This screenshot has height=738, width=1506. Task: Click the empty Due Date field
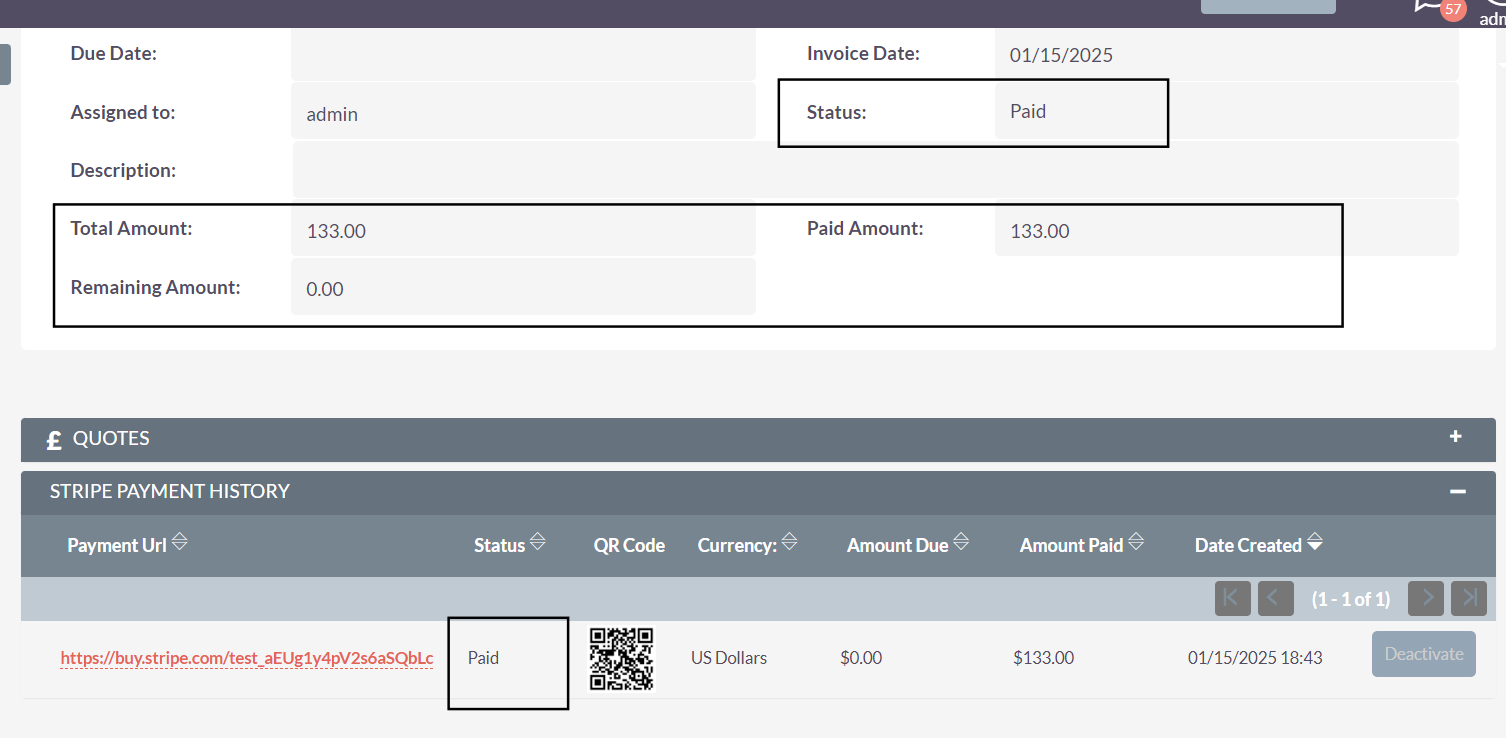[523, 54]
